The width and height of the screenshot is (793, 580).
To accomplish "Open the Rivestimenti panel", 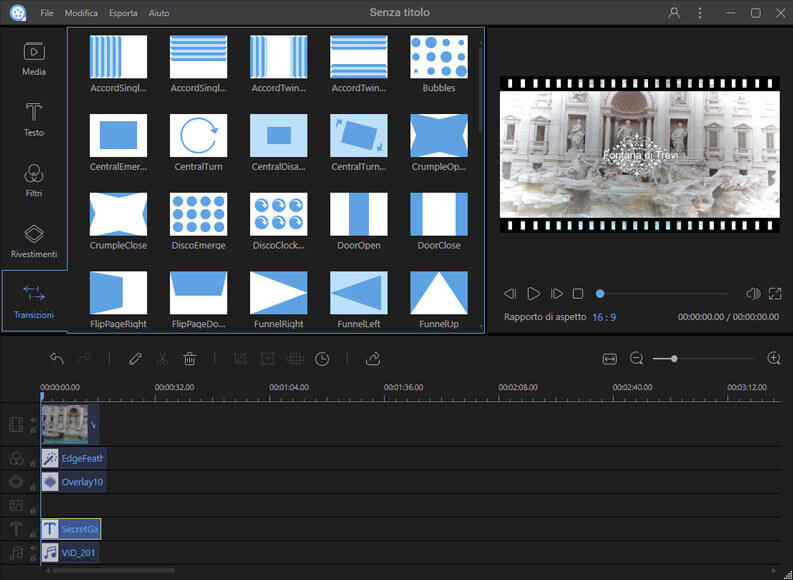I will tap(34, 241).
